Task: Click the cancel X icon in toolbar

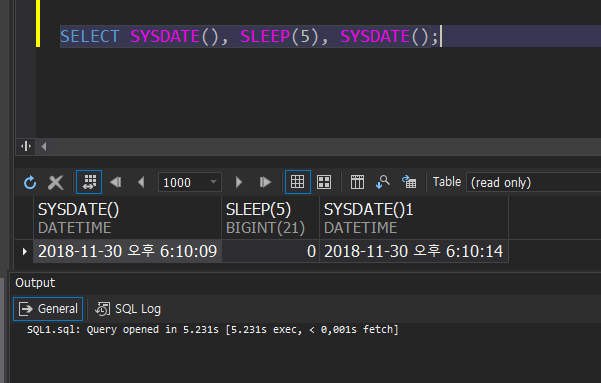Action: click(x=56, y=182)
